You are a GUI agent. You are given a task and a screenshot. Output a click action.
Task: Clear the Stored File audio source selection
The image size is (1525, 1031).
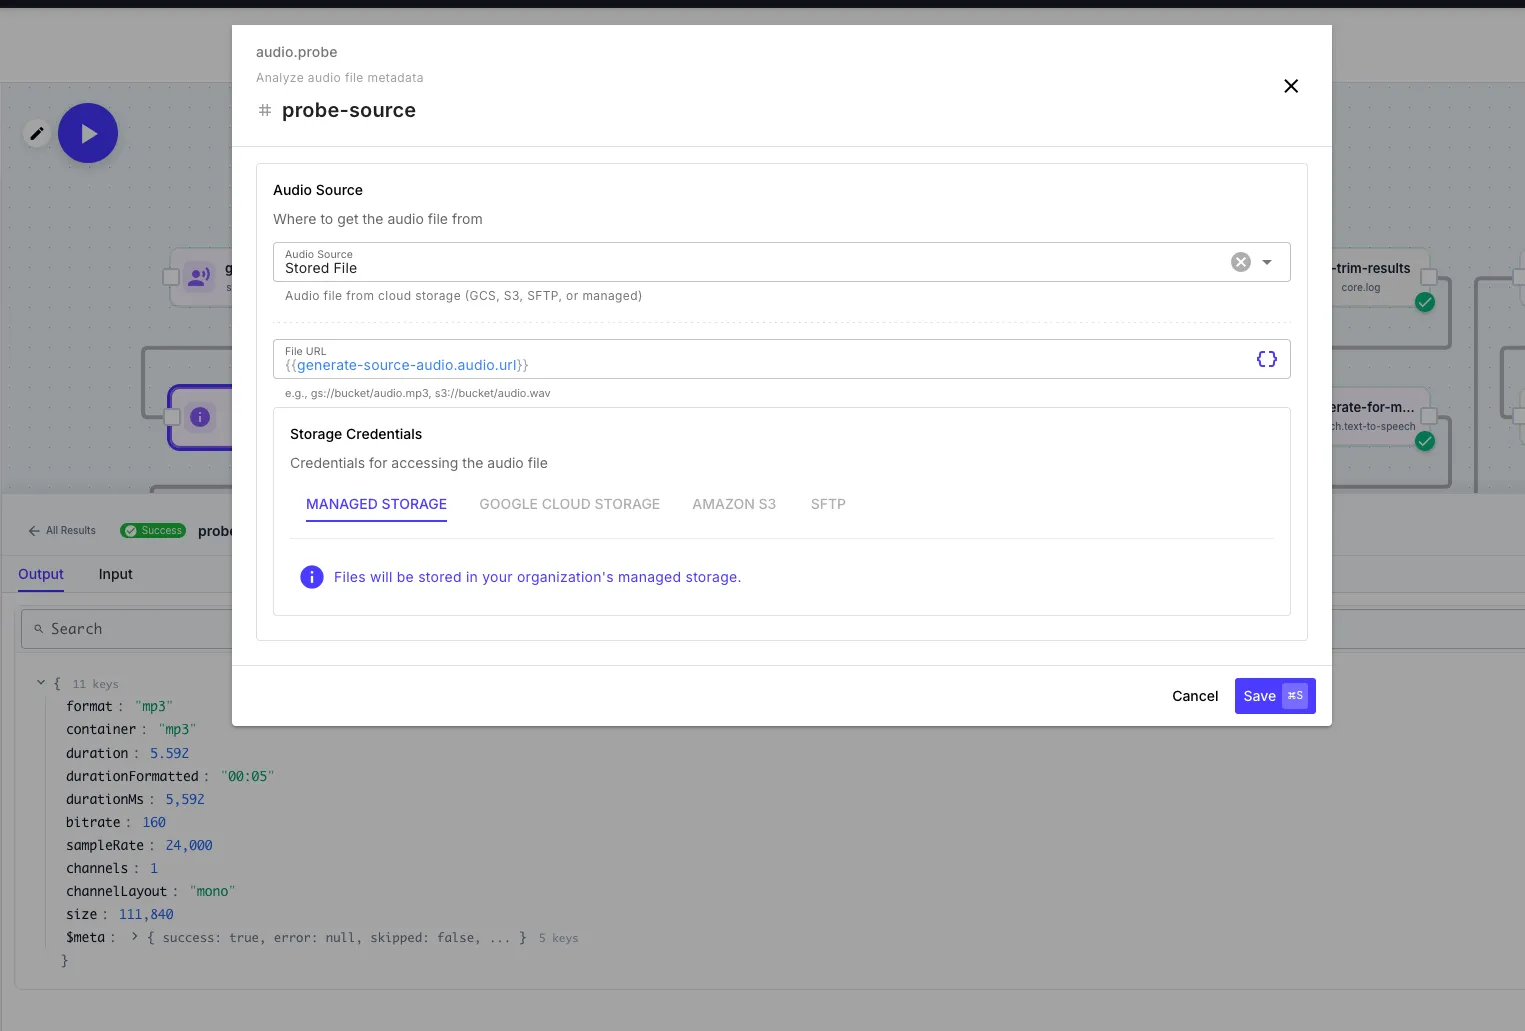pyautogui.click(x=1240, y=261)
